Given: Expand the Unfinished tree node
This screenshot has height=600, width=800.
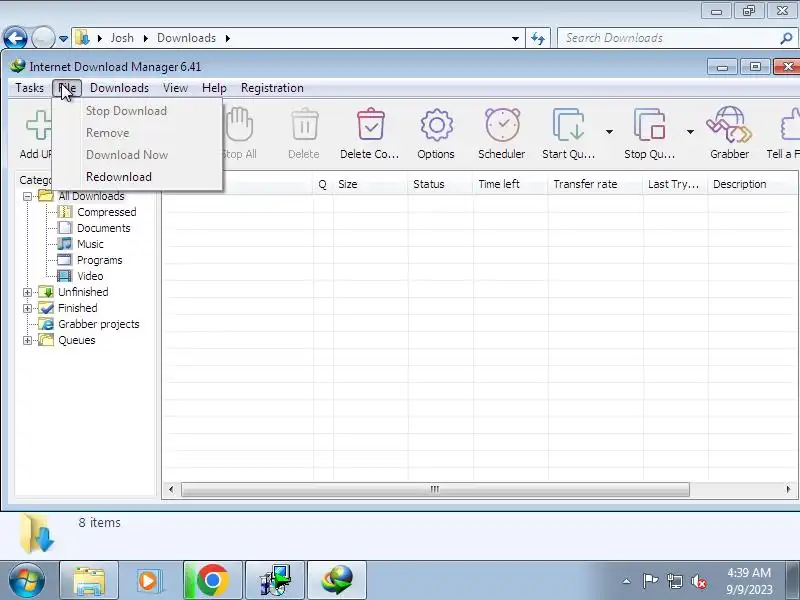Looking at the screenshot, I should pyautogui.click(x=28, y=292).
